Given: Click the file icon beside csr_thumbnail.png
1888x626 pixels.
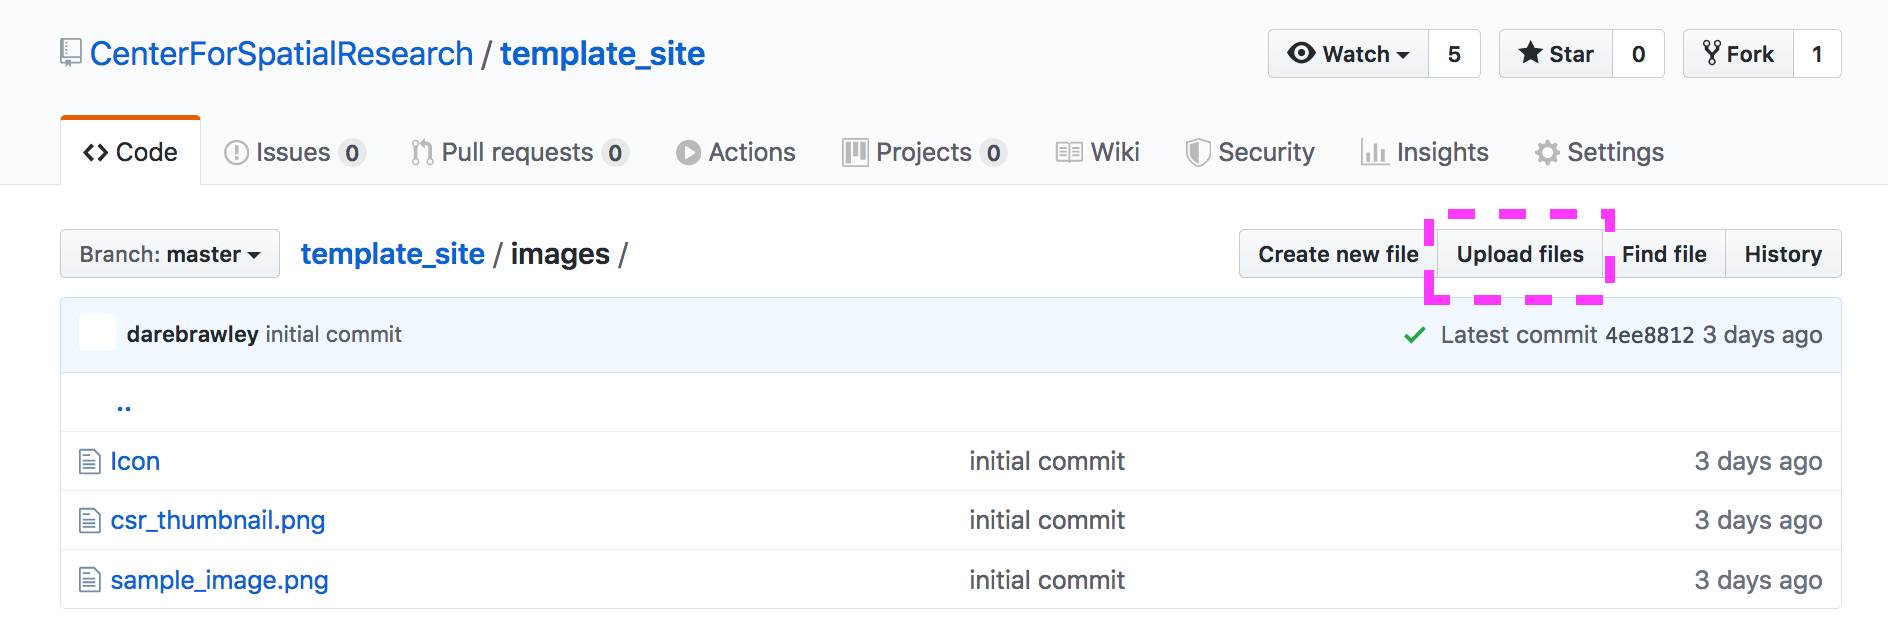Looking at the screenshot, I should tap(90, 521).
